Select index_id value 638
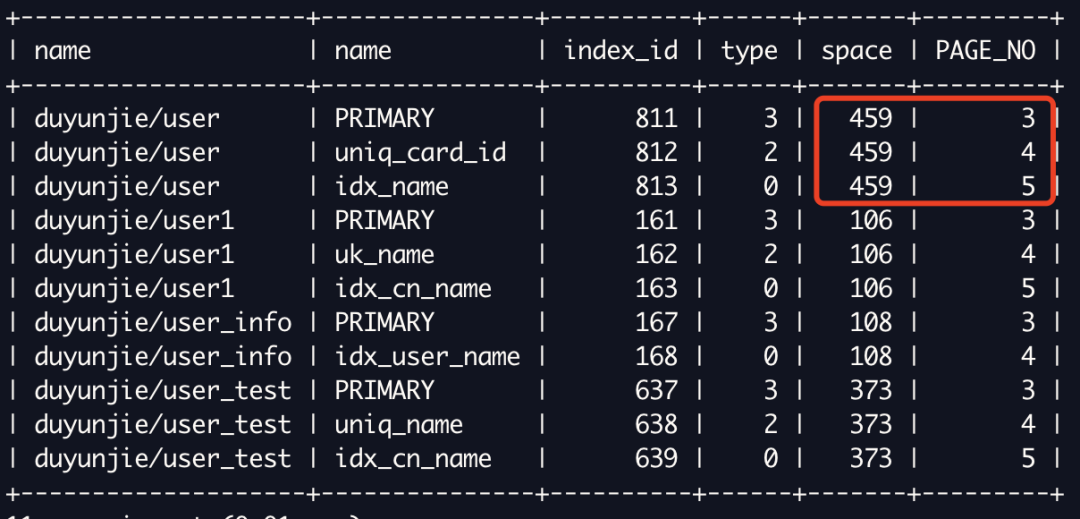 (656, 425)
